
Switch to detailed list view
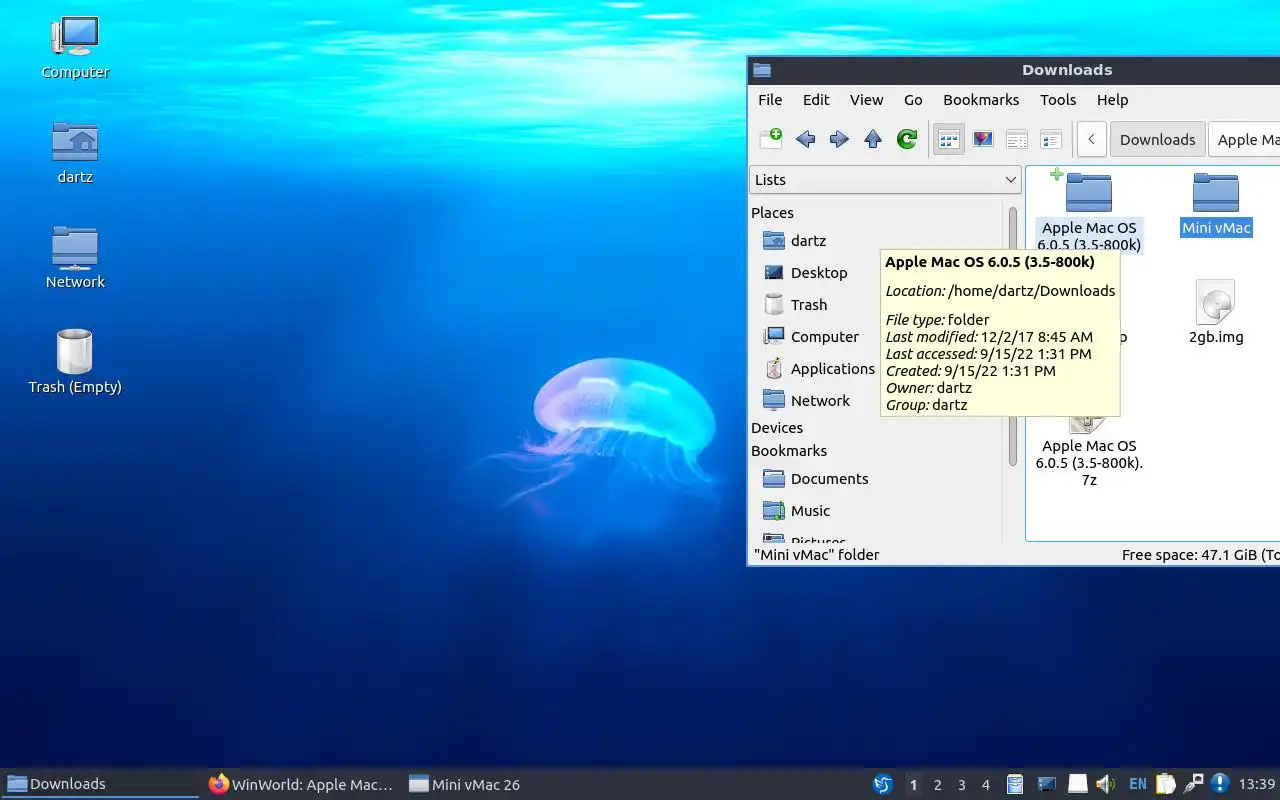(x=1051, y=139)
